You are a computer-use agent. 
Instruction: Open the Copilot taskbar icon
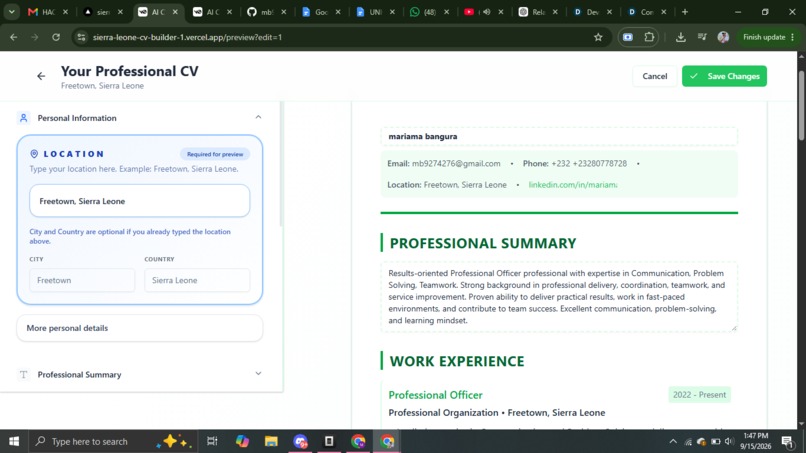coord(242,441)
